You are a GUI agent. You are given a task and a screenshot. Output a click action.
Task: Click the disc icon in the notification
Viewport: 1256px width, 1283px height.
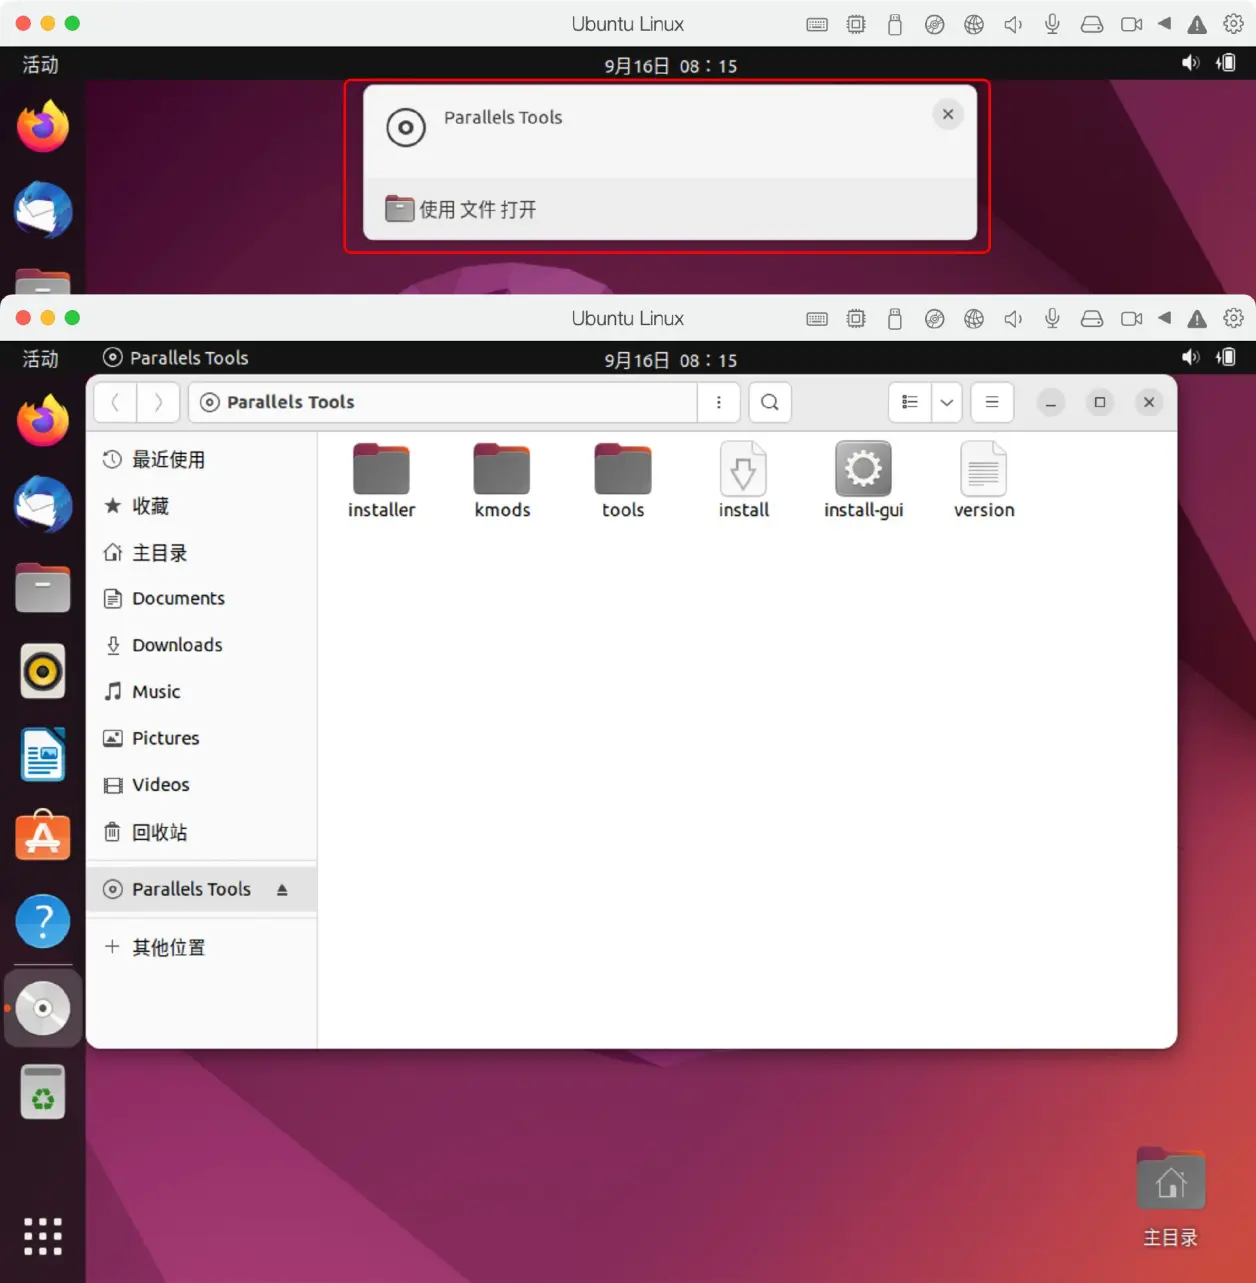(406, 128)
